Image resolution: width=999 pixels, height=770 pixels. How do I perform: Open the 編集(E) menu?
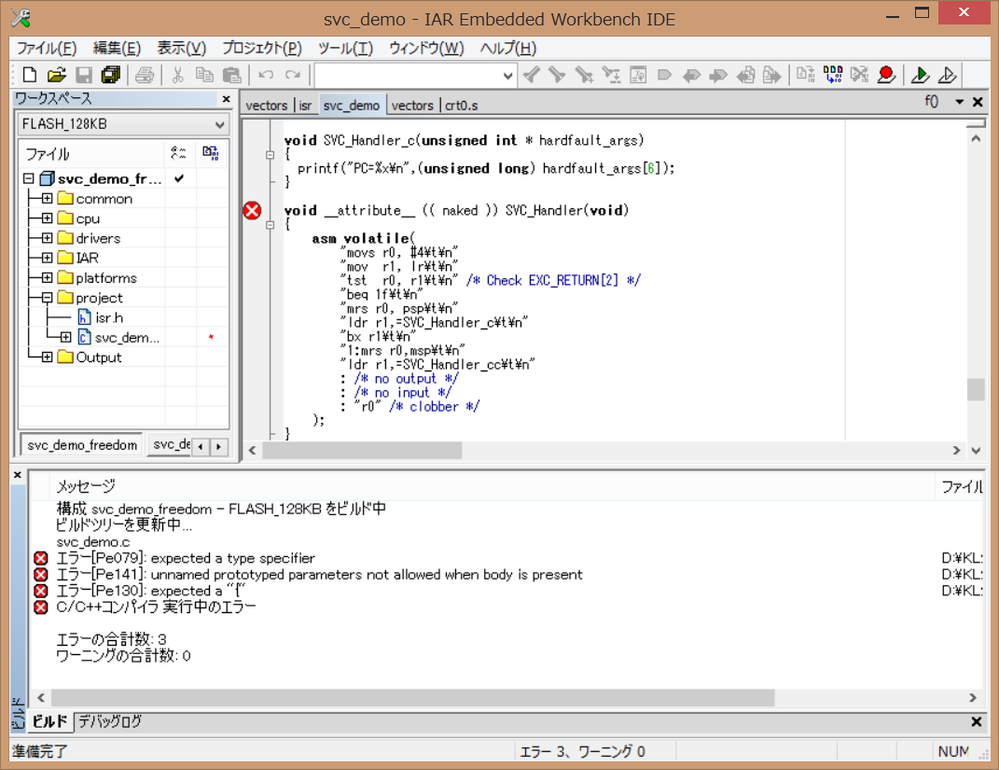(x=117, y=48)
